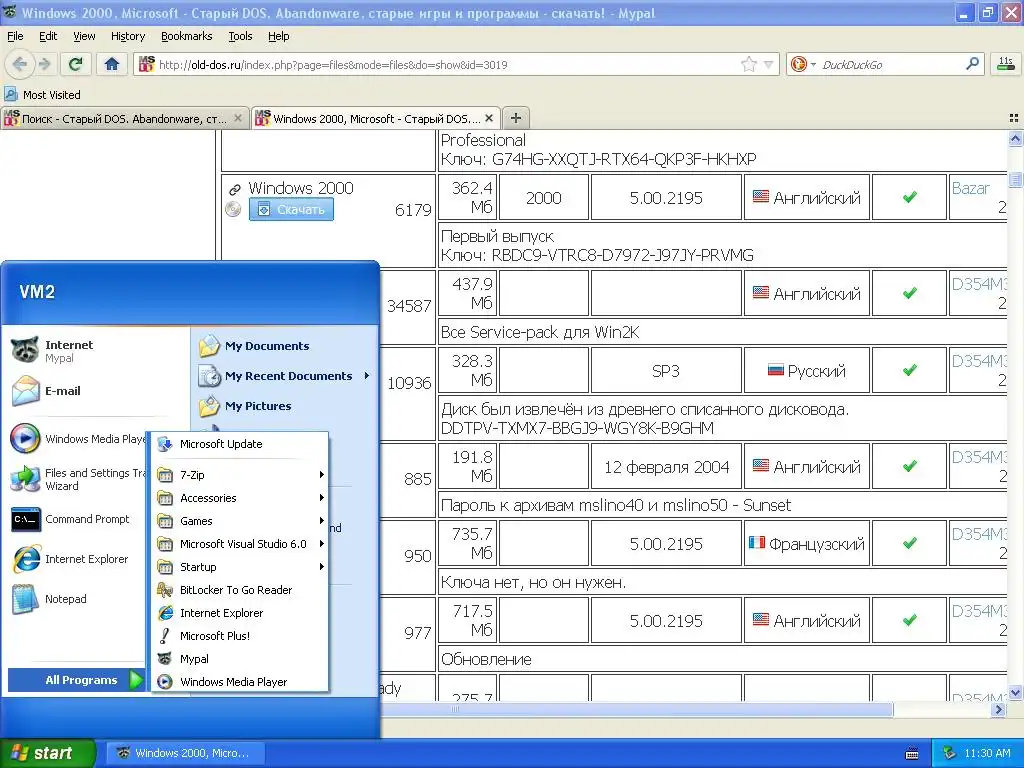
Task: Open the E-mail envelope icon
Action: click(x=25, y=391)
